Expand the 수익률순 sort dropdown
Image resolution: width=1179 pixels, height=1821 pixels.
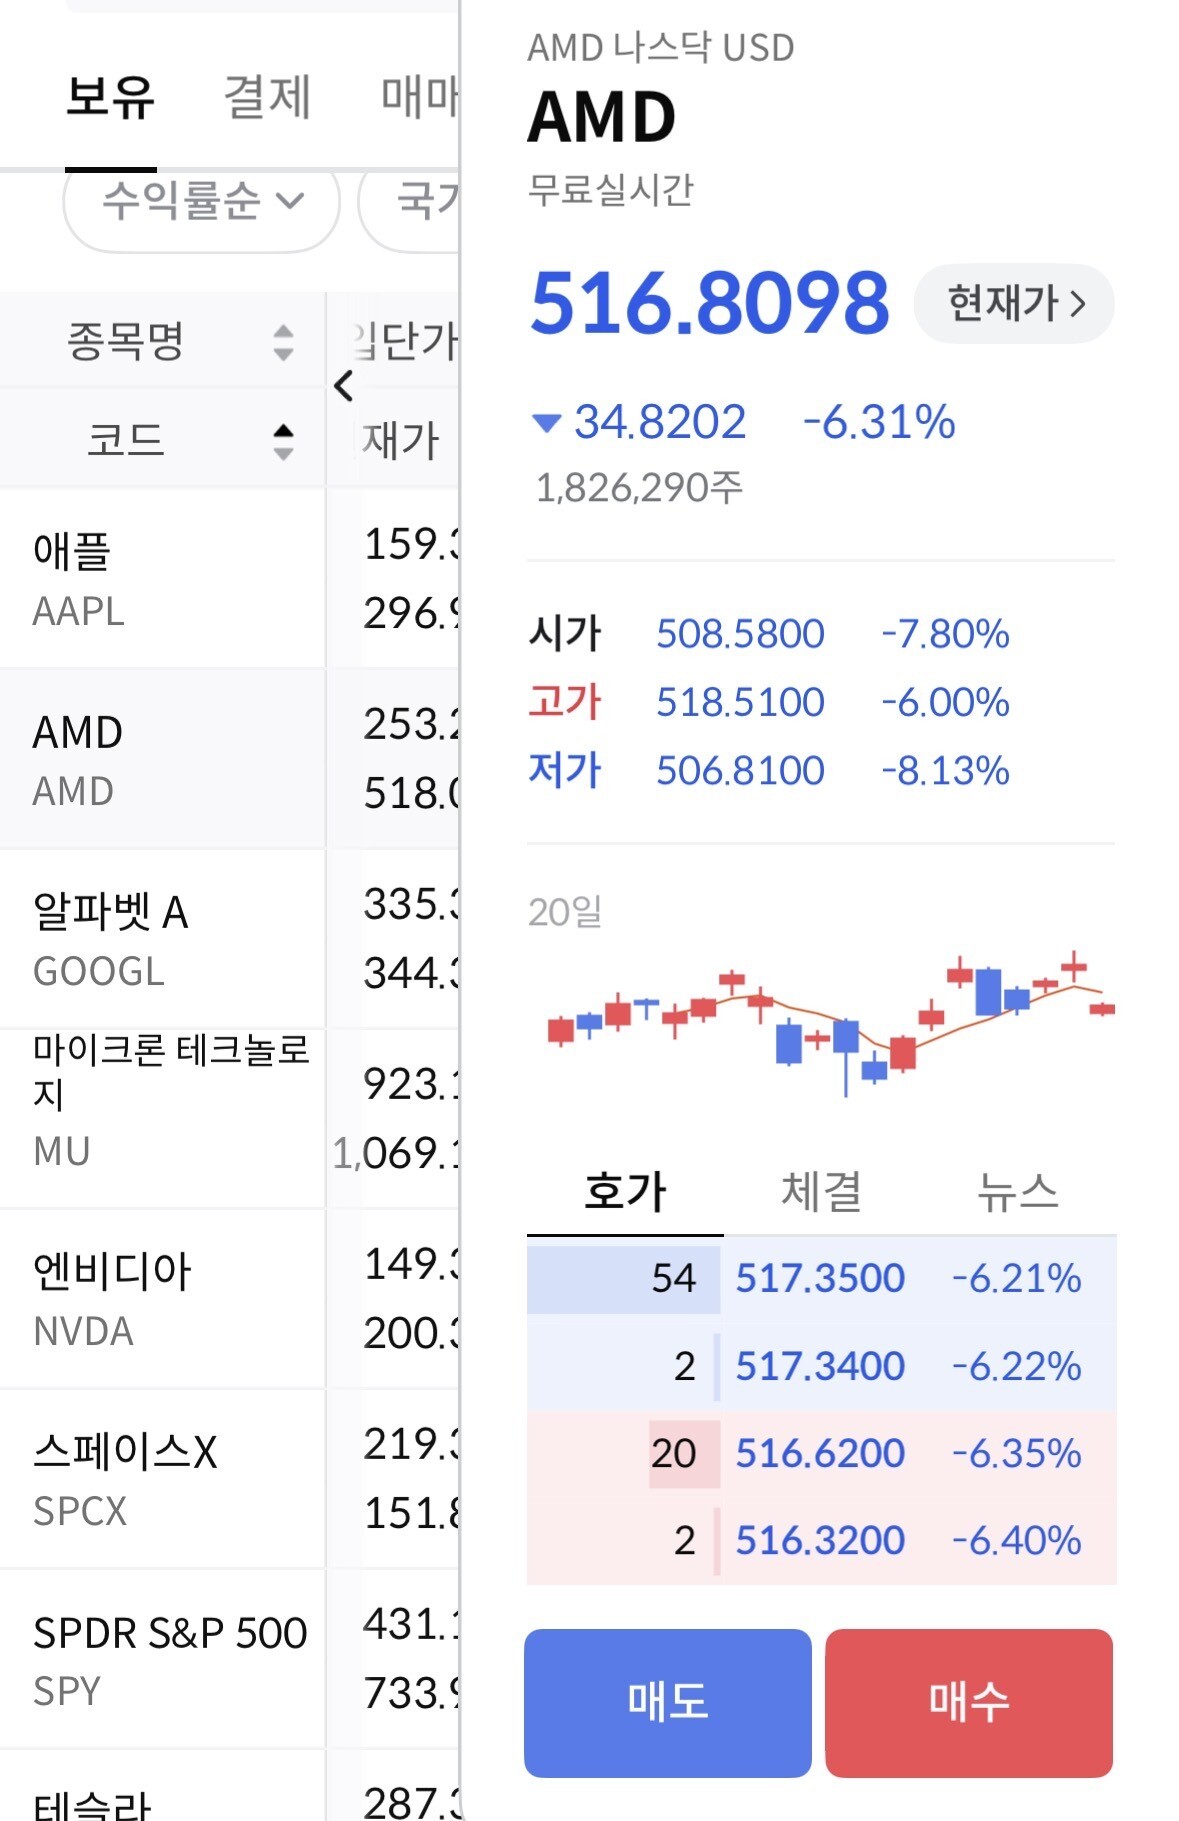(202, 201)
